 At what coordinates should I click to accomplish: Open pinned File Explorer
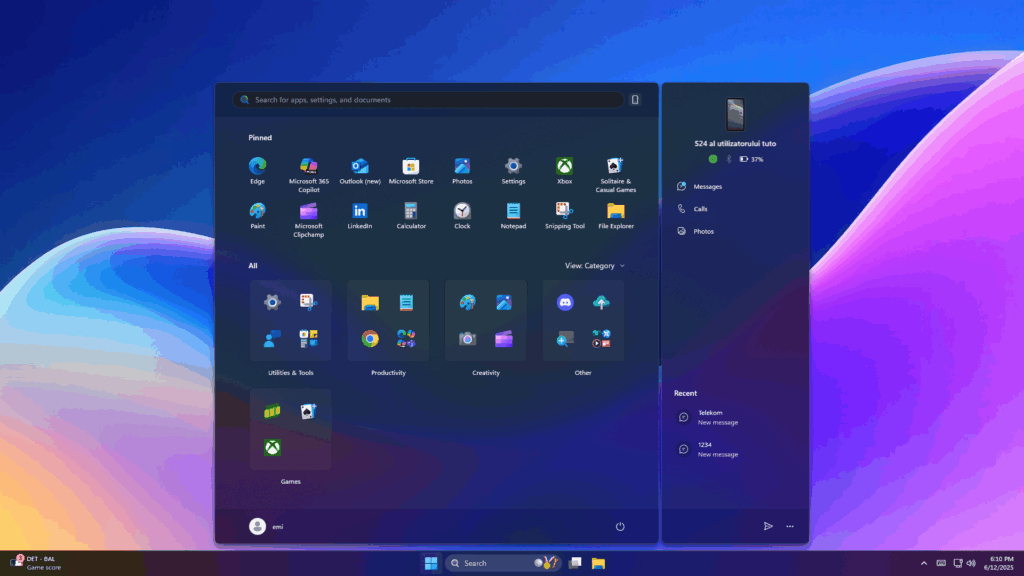[615, 216]
